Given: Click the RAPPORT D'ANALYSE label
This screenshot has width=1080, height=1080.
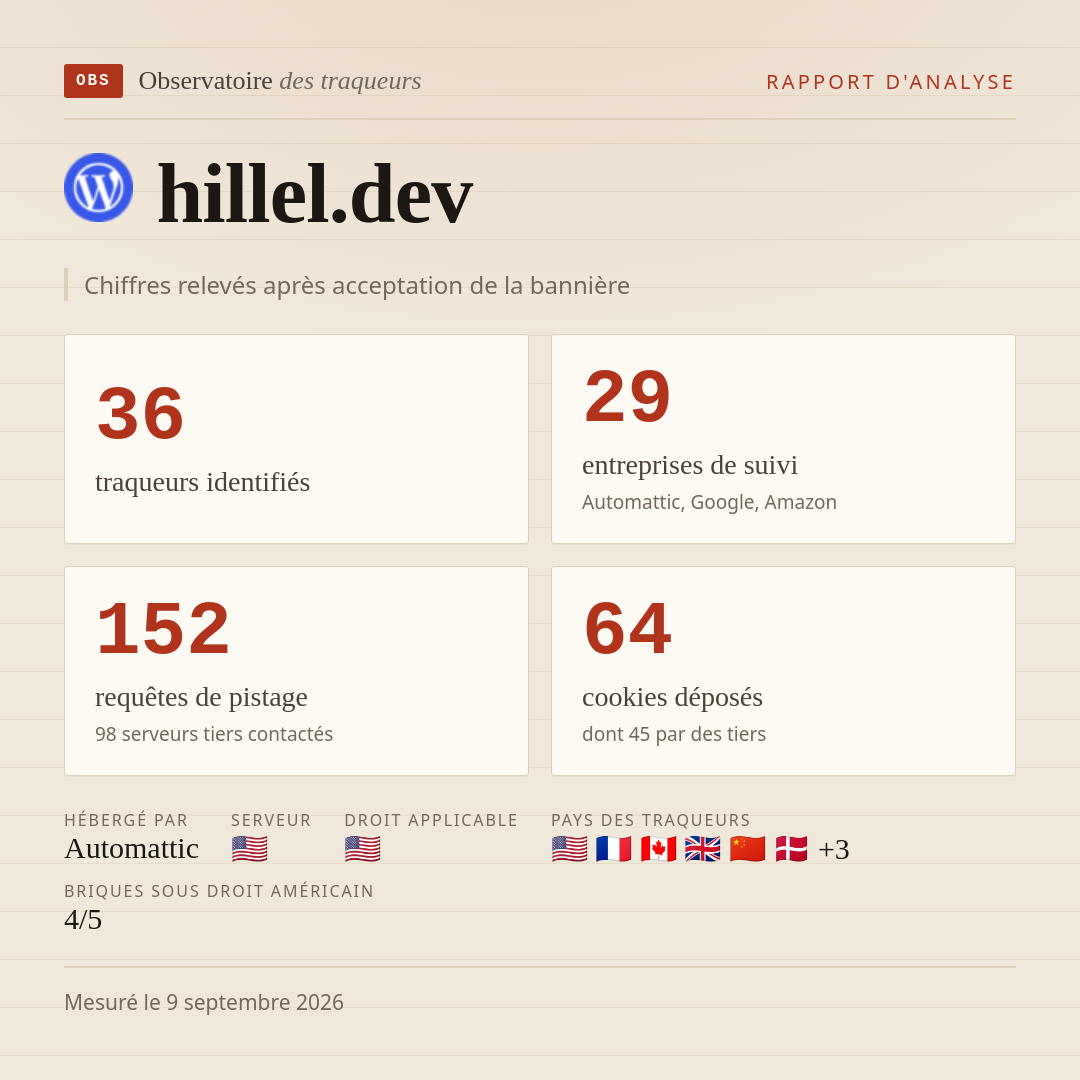Looking at the screenshot, I should coord(891,82).
